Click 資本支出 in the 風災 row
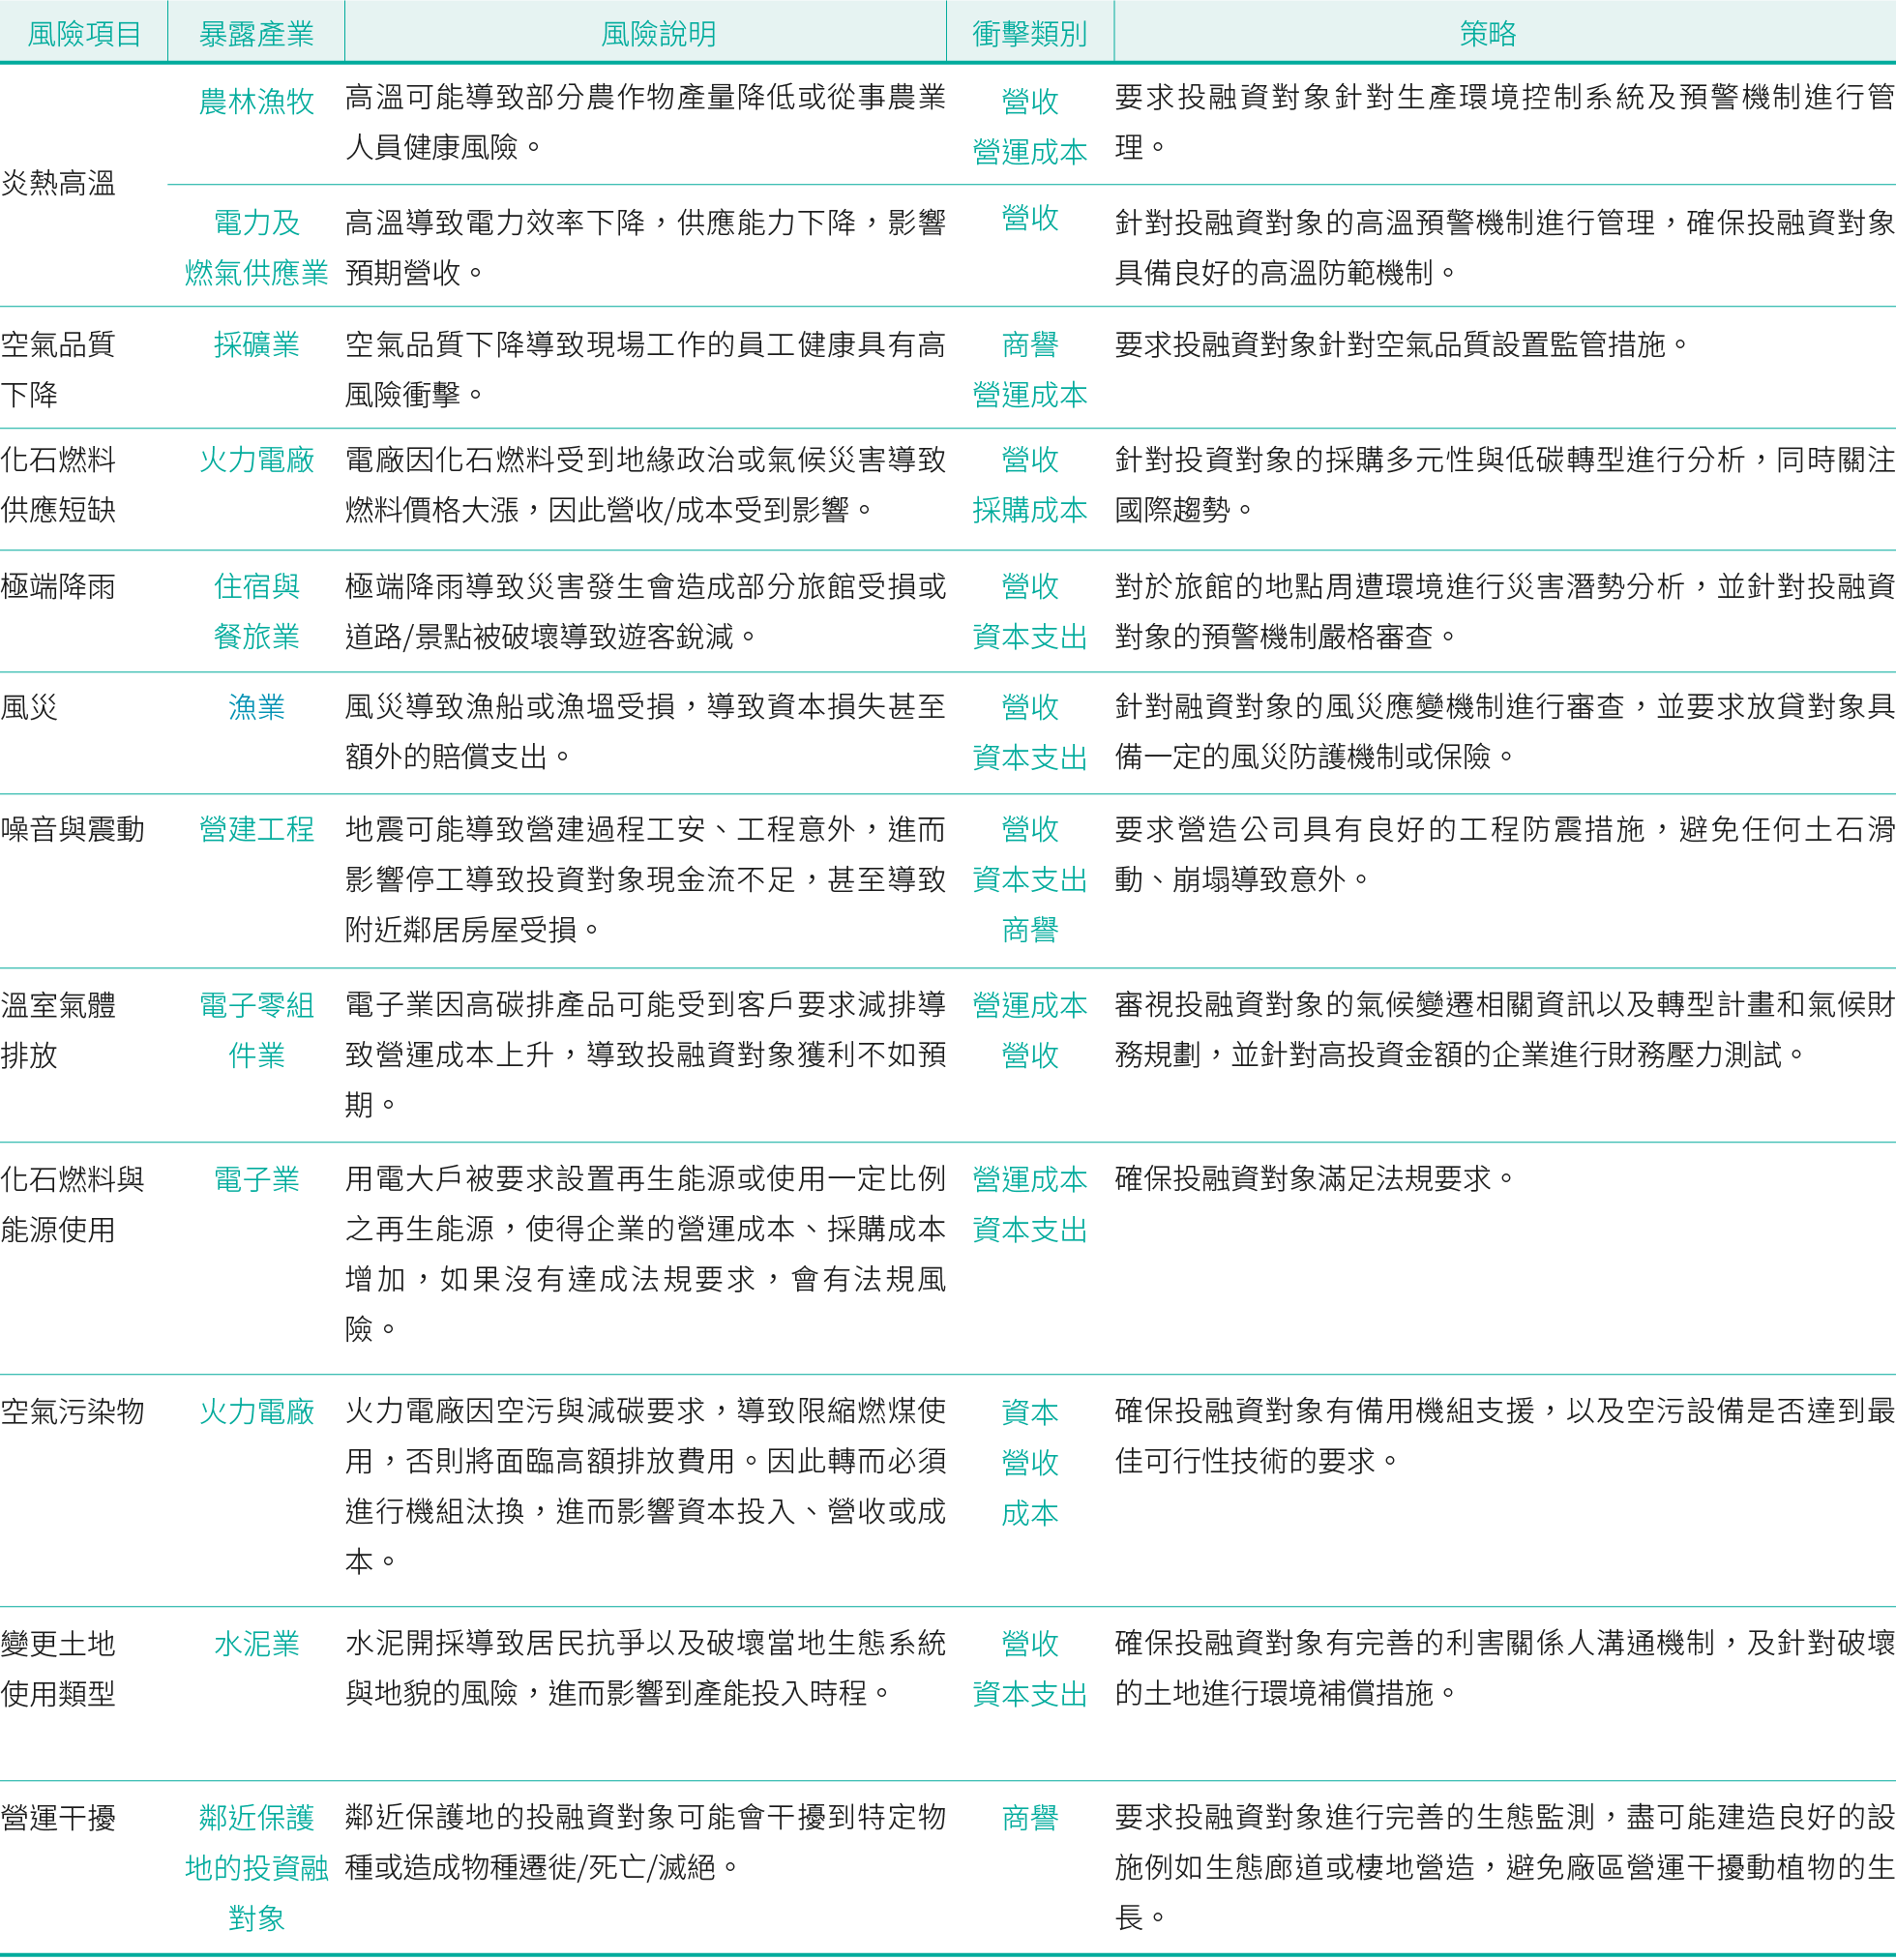This screenshot has height=1960, width=1896. click(1029, 758)
